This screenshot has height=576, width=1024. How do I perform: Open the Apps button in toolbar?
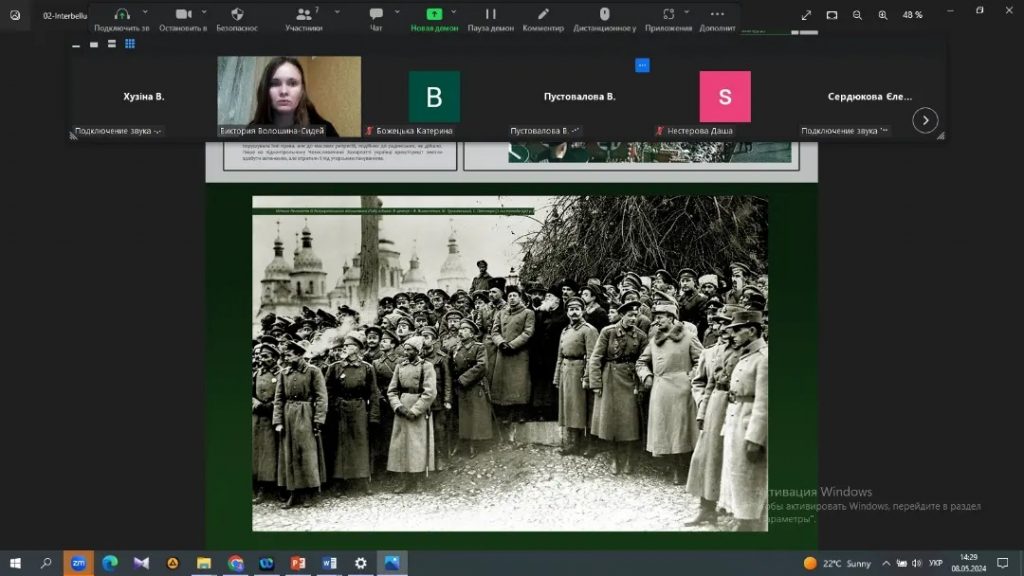pos(668,14)
